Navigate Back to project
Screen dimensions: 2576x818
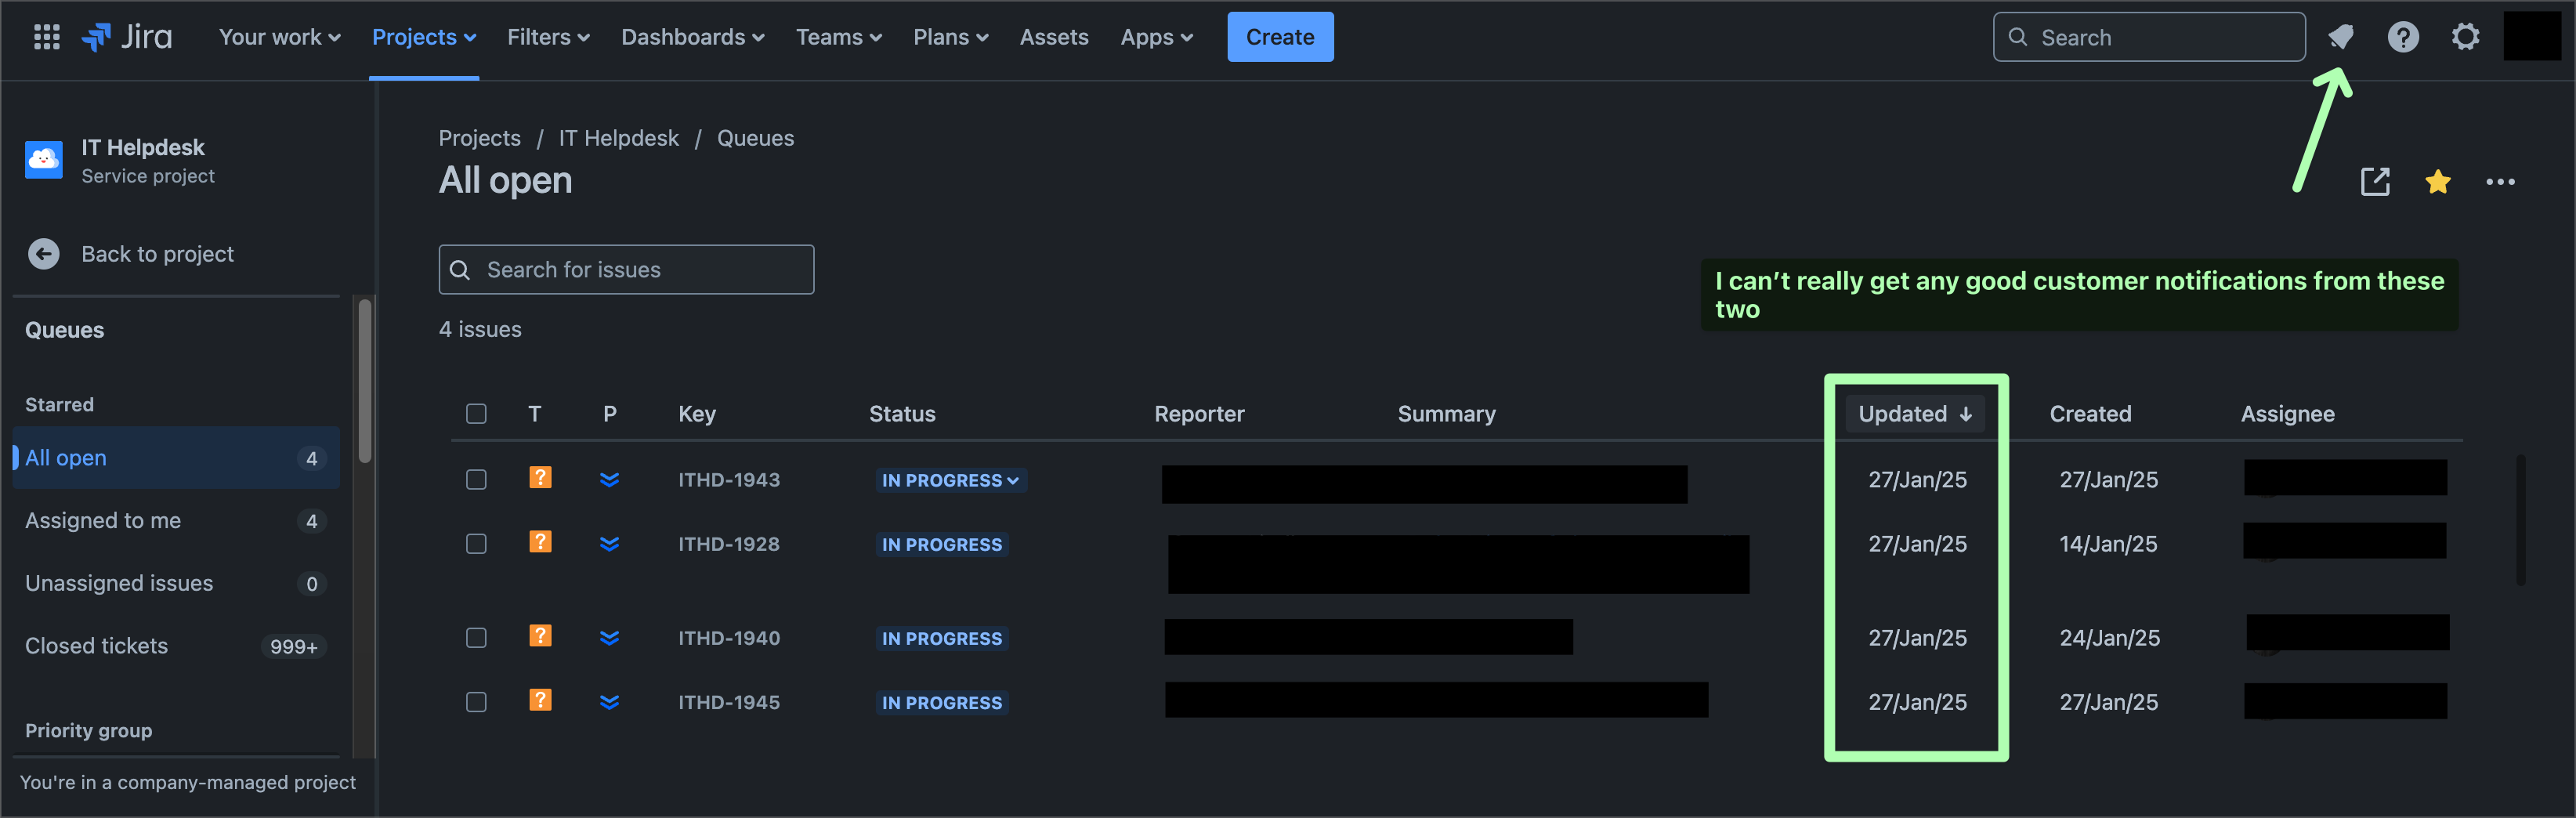click(156, 253)
